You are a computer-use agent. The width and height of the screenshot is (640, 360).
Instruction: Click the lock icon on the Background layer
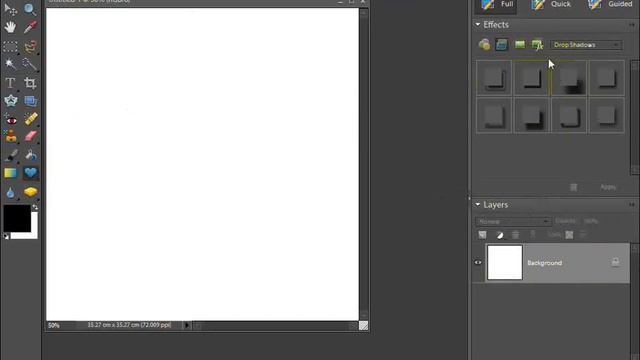616,262
